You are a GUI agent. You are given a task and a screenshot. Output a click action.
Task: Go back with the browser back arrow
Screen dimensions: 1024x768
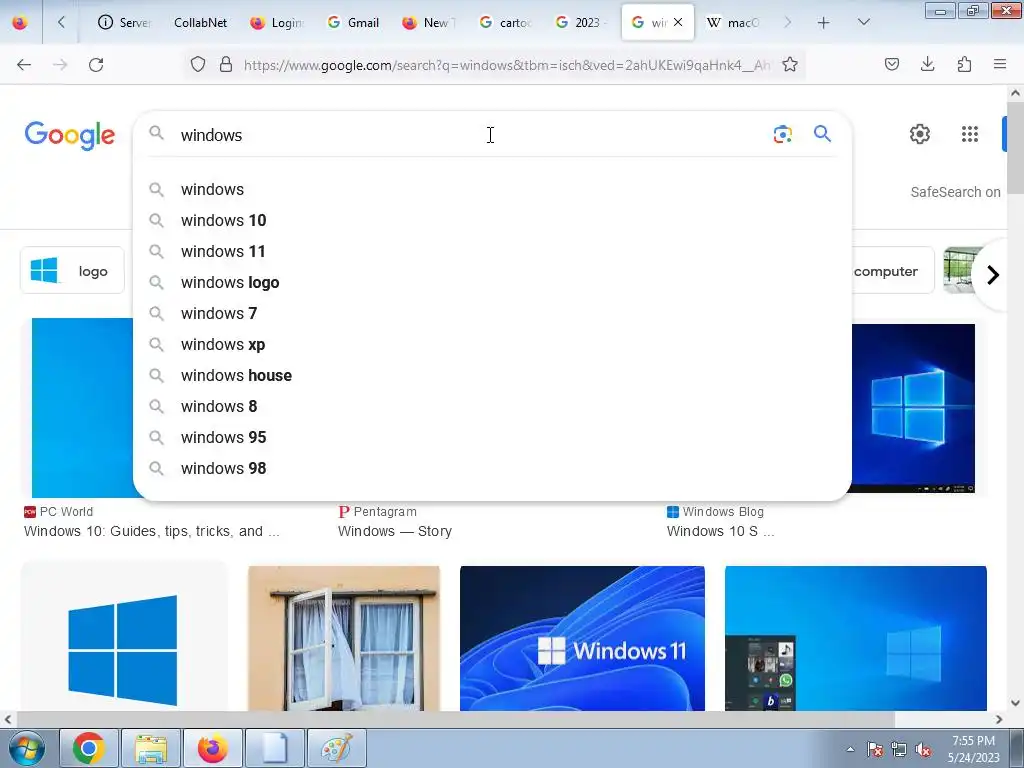click(24, 65)
